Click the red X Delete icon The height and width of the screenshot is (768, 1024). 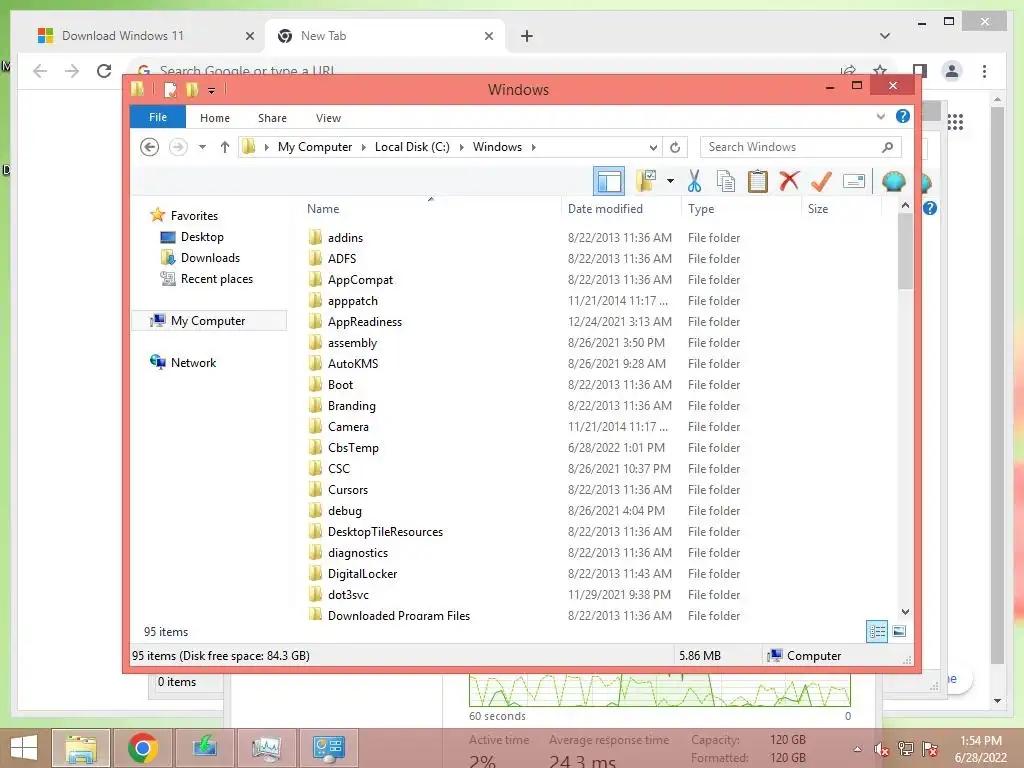(789, 180)
